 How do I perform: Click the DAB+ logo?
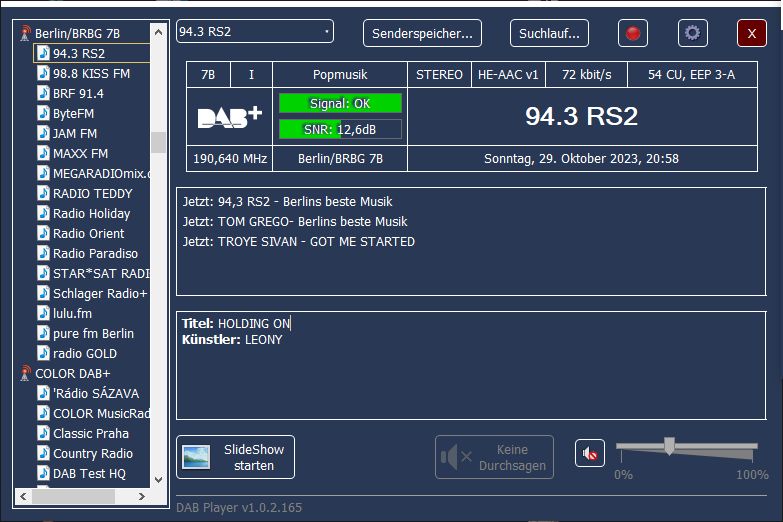230,117
